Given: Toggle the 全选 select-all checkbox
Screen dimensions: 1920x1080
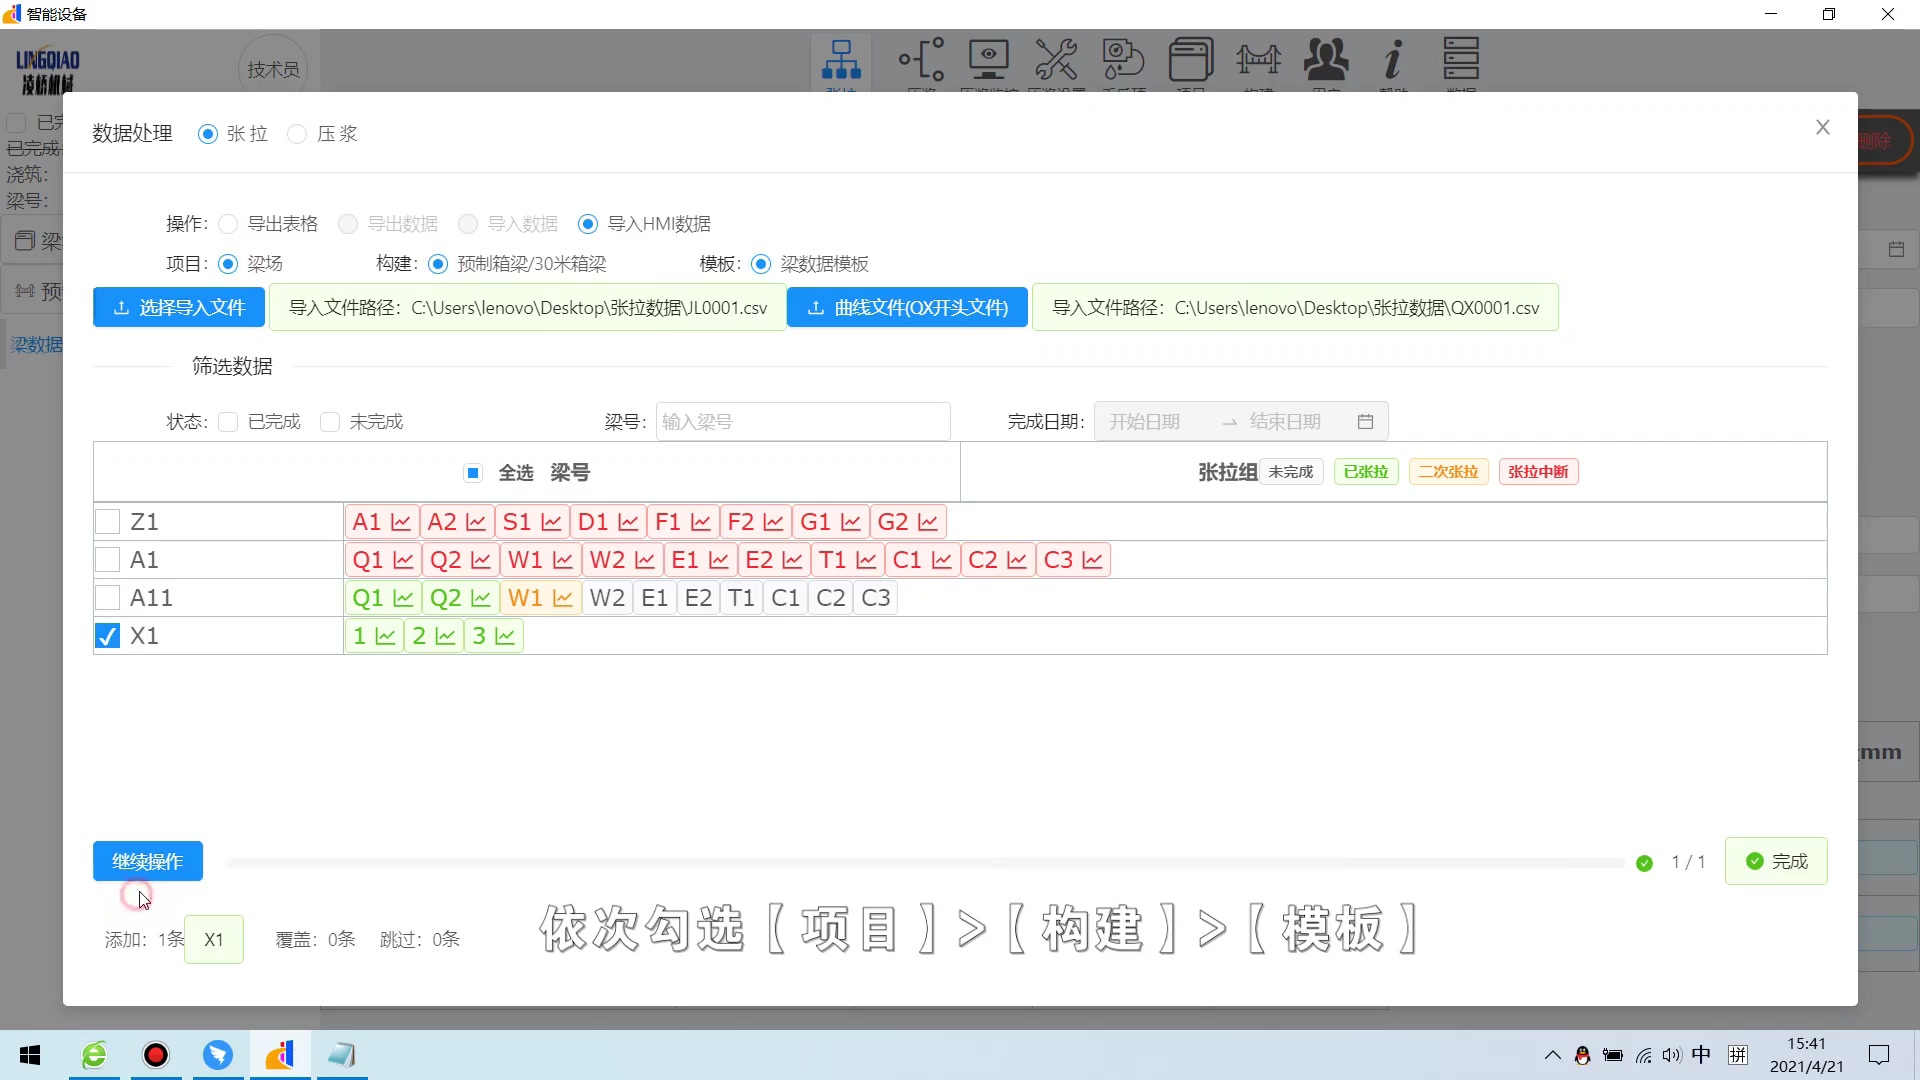Looking at the screenshot, I should coord(474,473).
